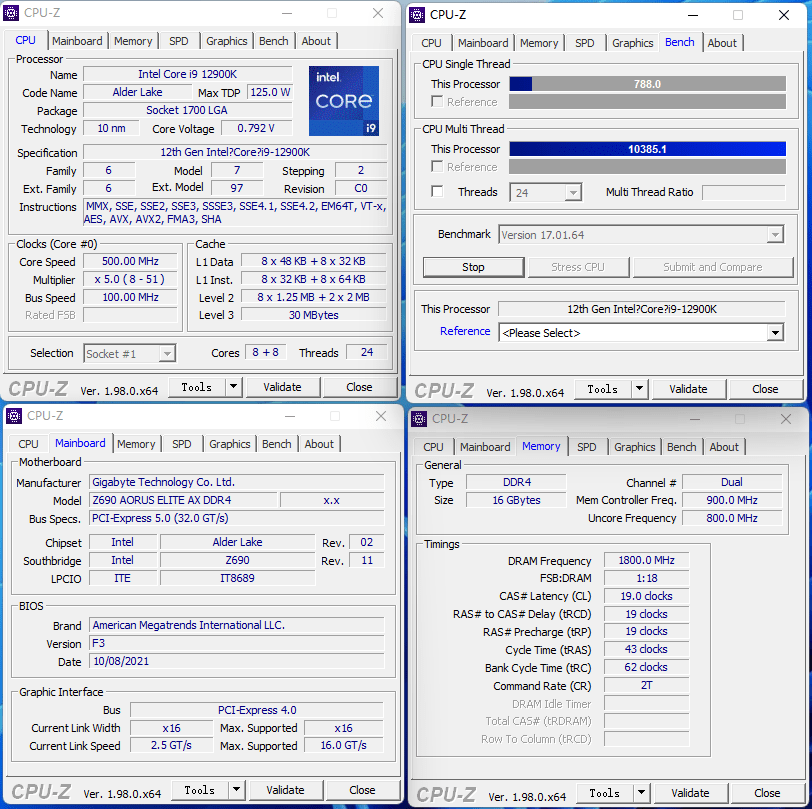Click the Model field Z690 AORUS ELITE AX DDR4

tap(183, 500)
